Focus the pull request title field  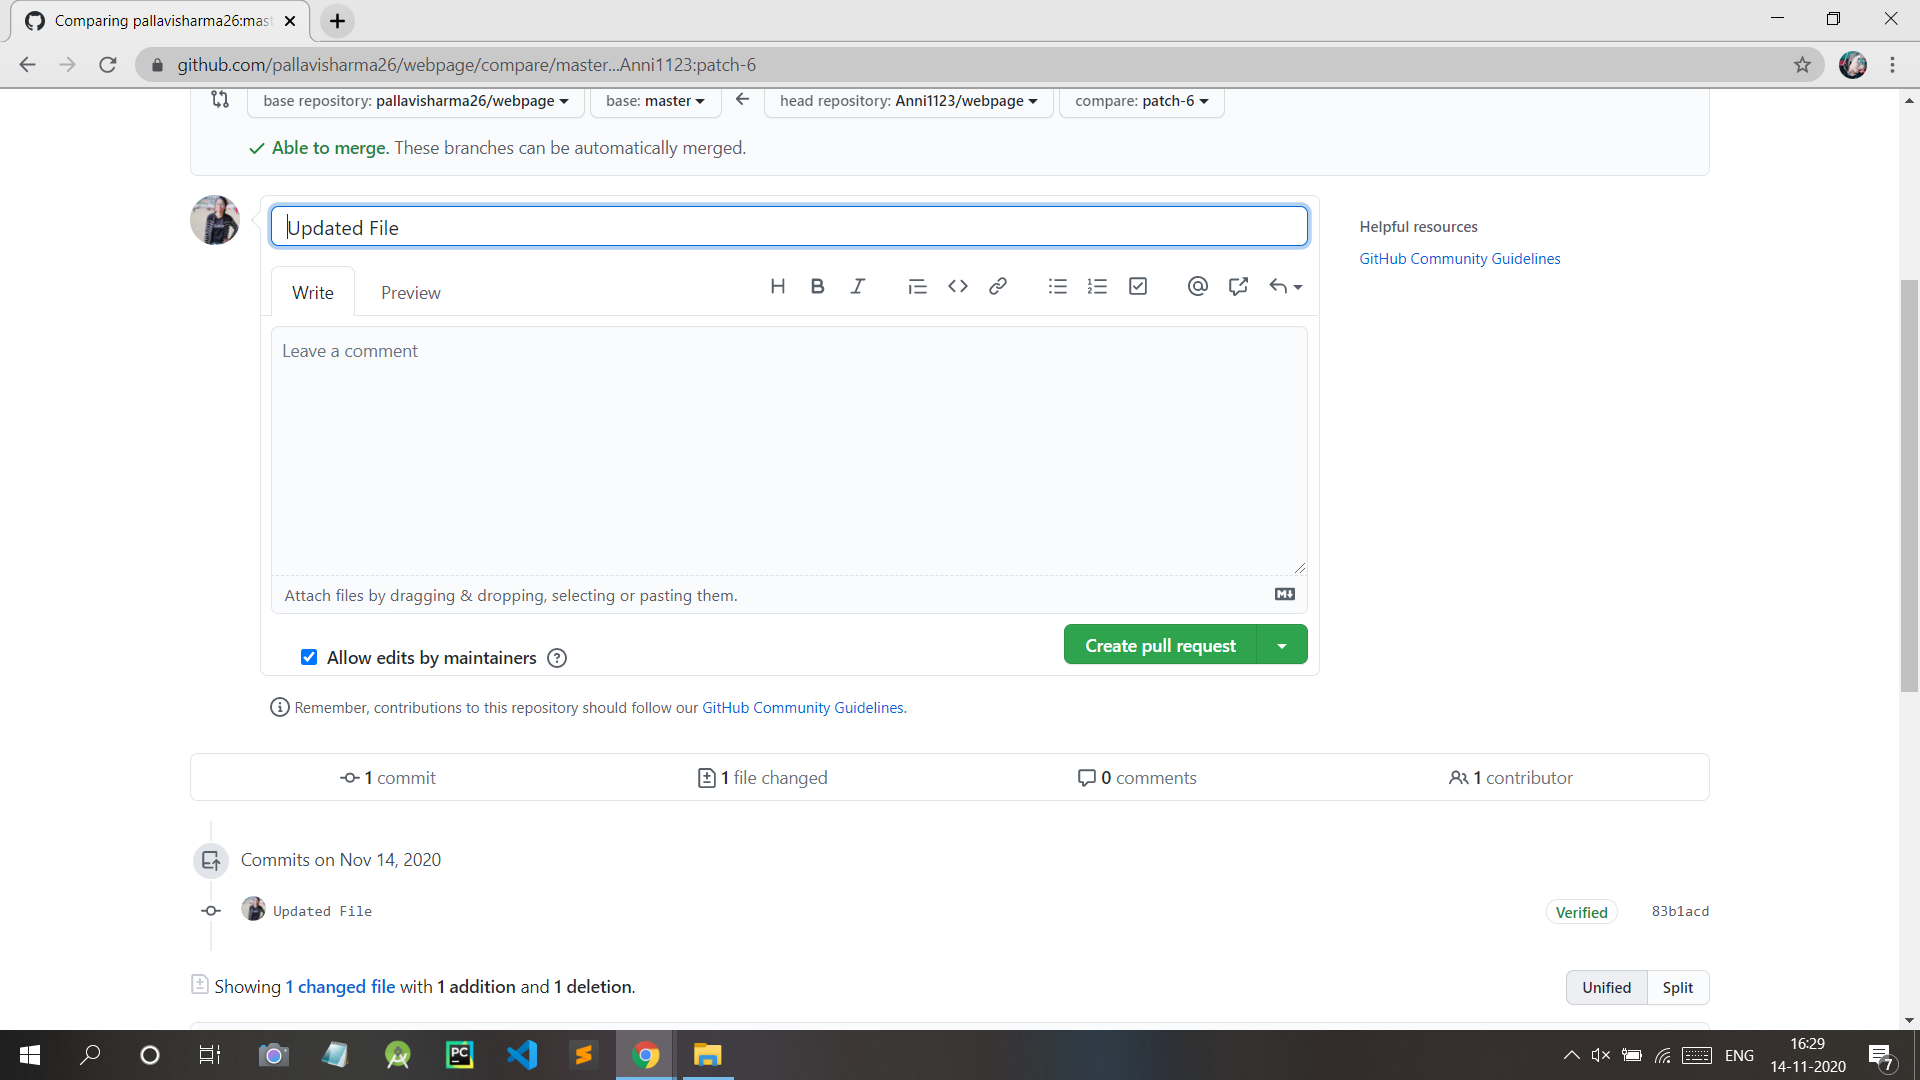click(x=789, y=227)
